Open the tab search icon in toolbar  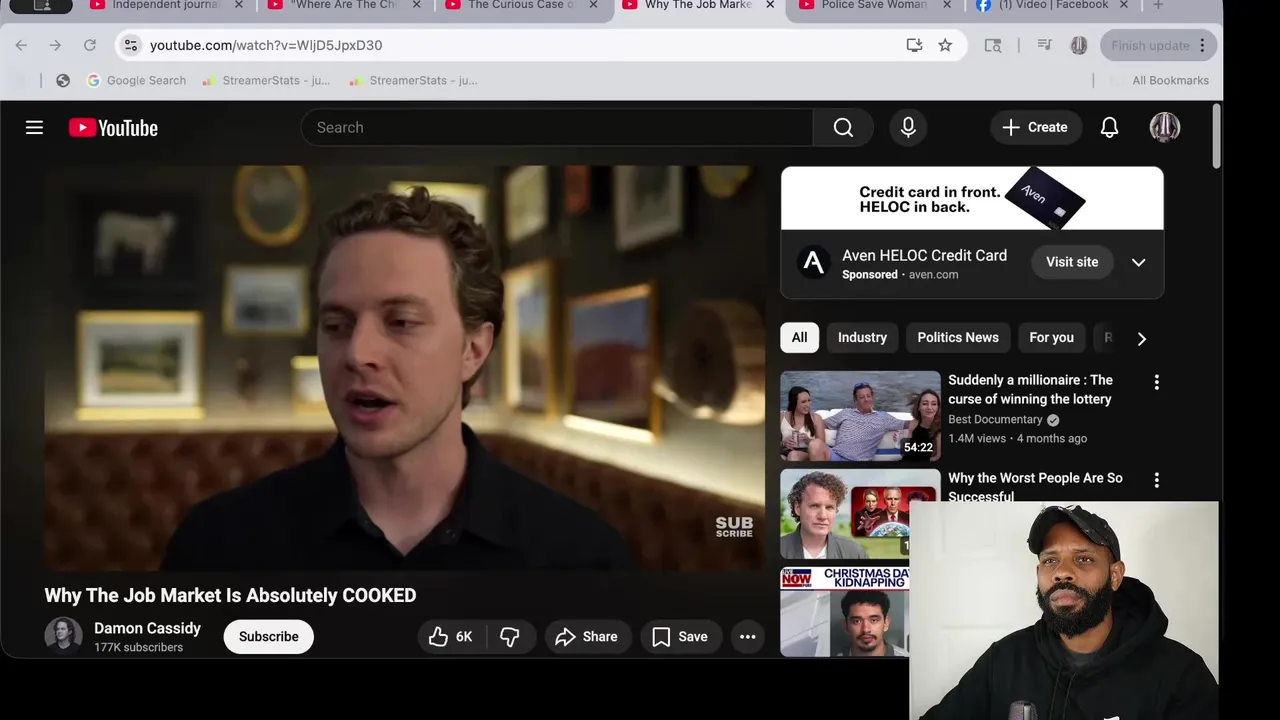coord(993,45)
